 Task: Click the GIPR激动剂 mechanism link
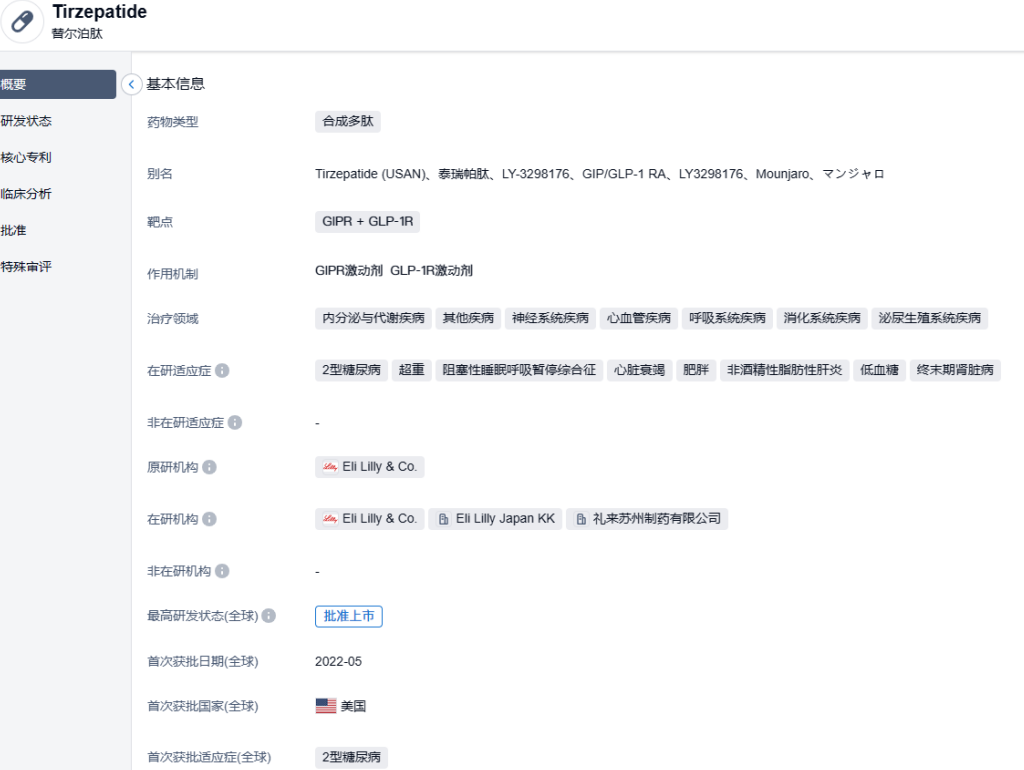click(349, 271)
